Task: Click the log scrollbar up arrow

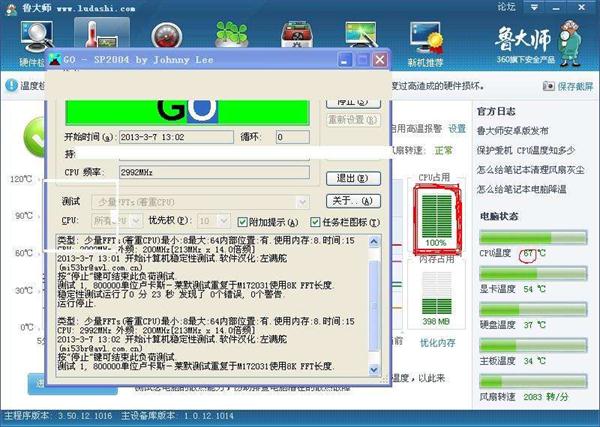Action: 374,241
